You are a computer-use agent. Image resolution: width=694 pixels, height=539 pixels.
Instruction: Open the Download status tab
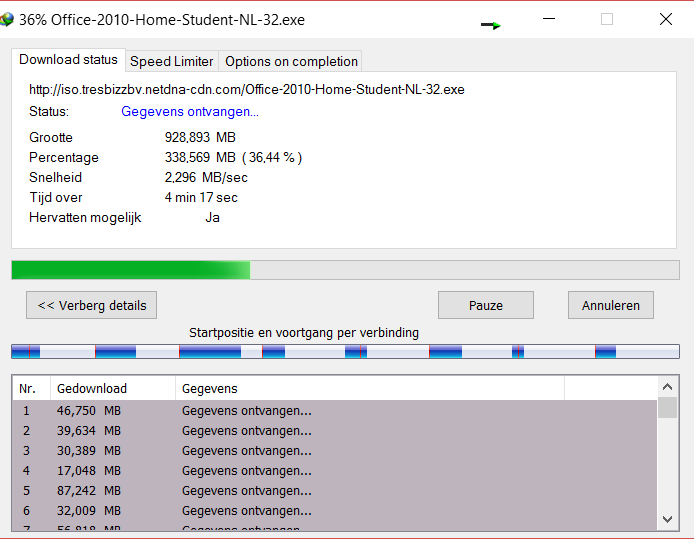pyautogui.click(x=68, y=60)
